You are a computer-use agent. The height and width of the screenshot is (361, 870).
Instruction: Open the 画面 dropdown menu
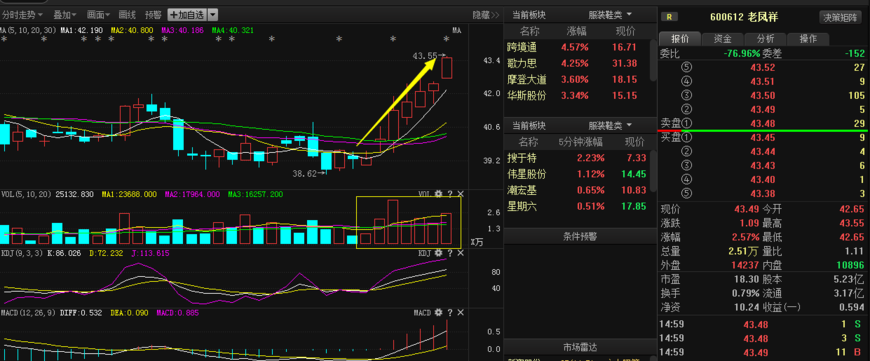pos(99,15)
